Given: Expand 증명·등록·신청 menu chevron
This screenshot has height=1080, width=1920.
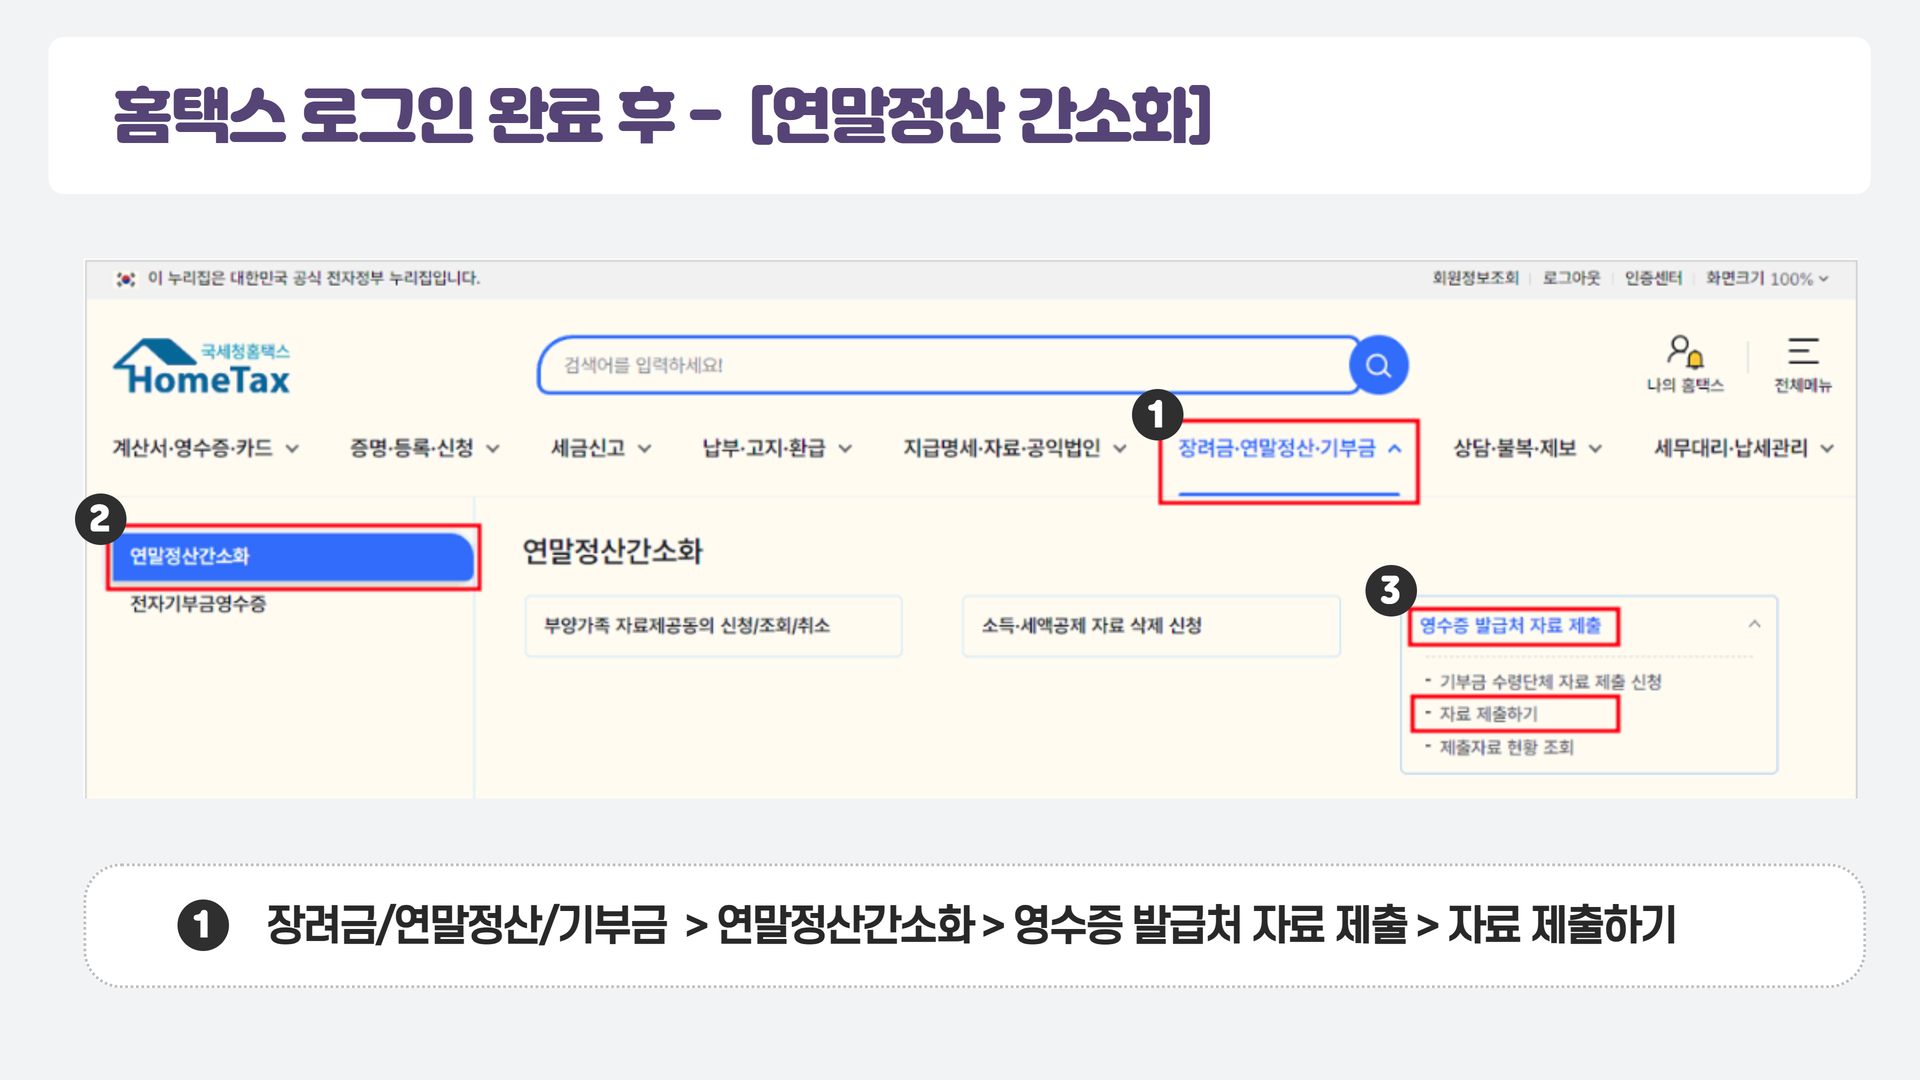Looking at the screenshot, I should coord(493,449).
